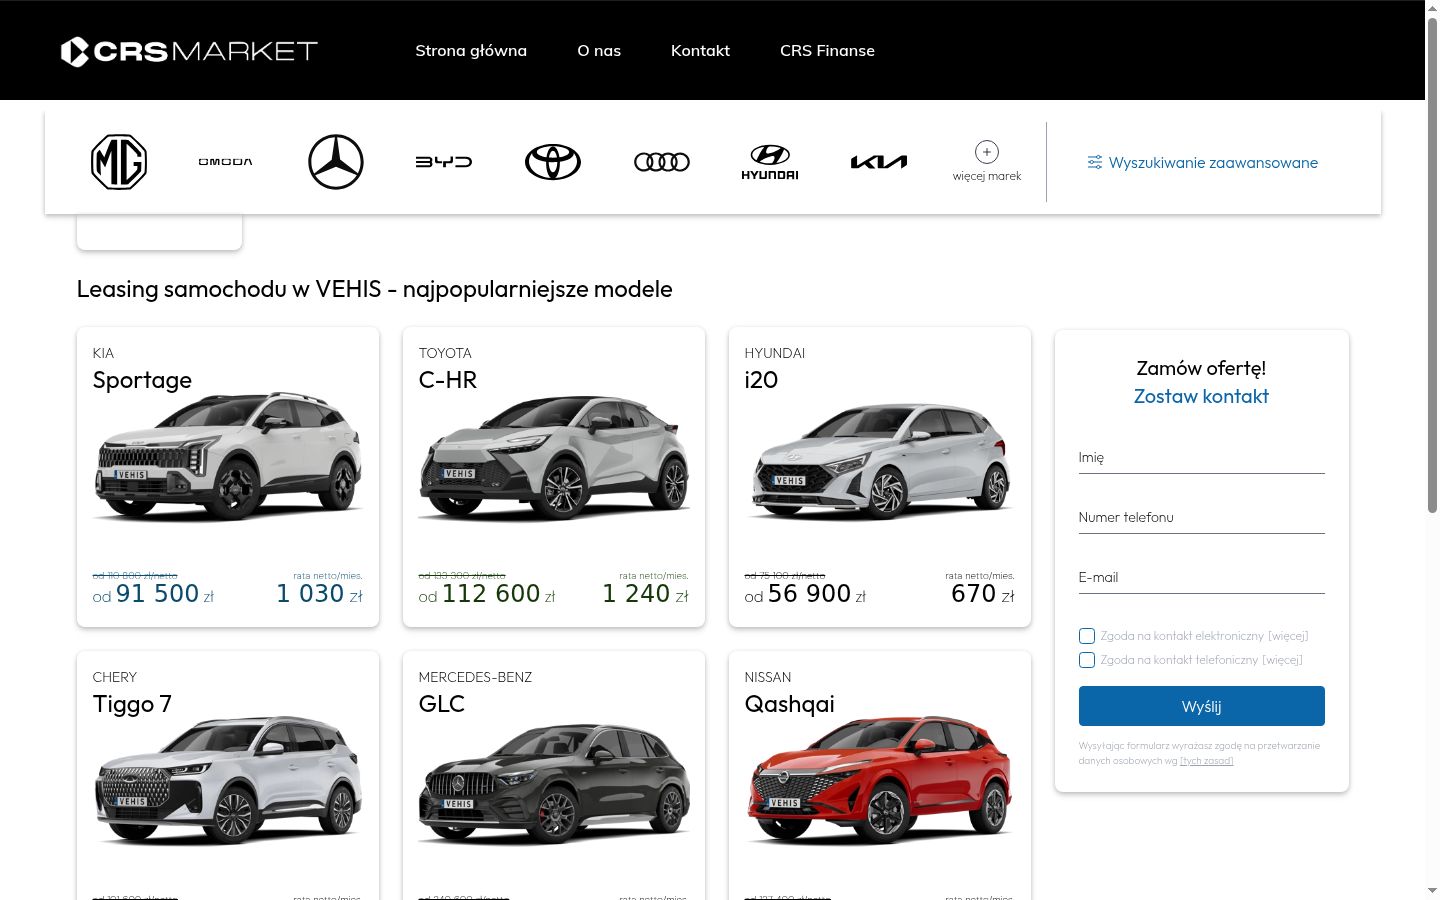The height and width of the screenshot is (900, 1440).
Task: Click the Sportage model title
Action: coord(142,380)
